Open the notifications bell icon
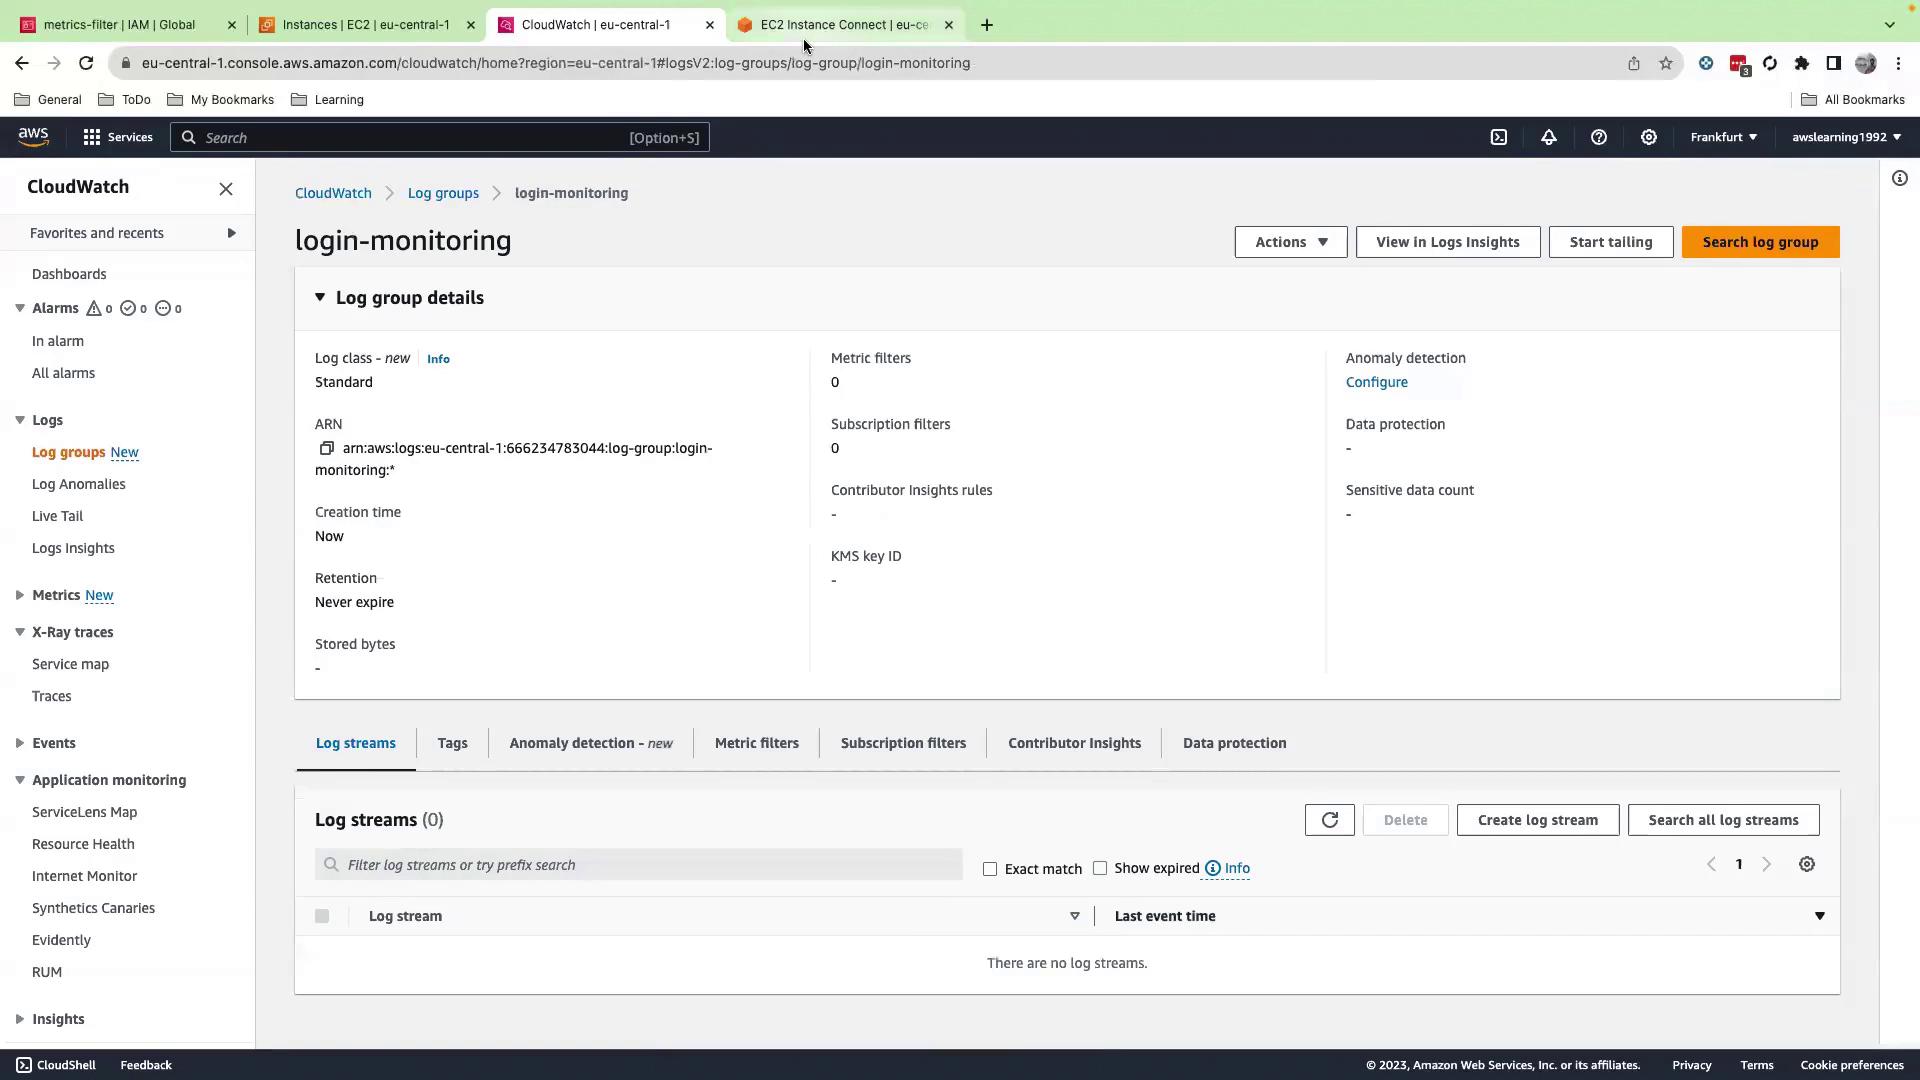Screen dimensions: 1920x1080 tap(1548, 137)
